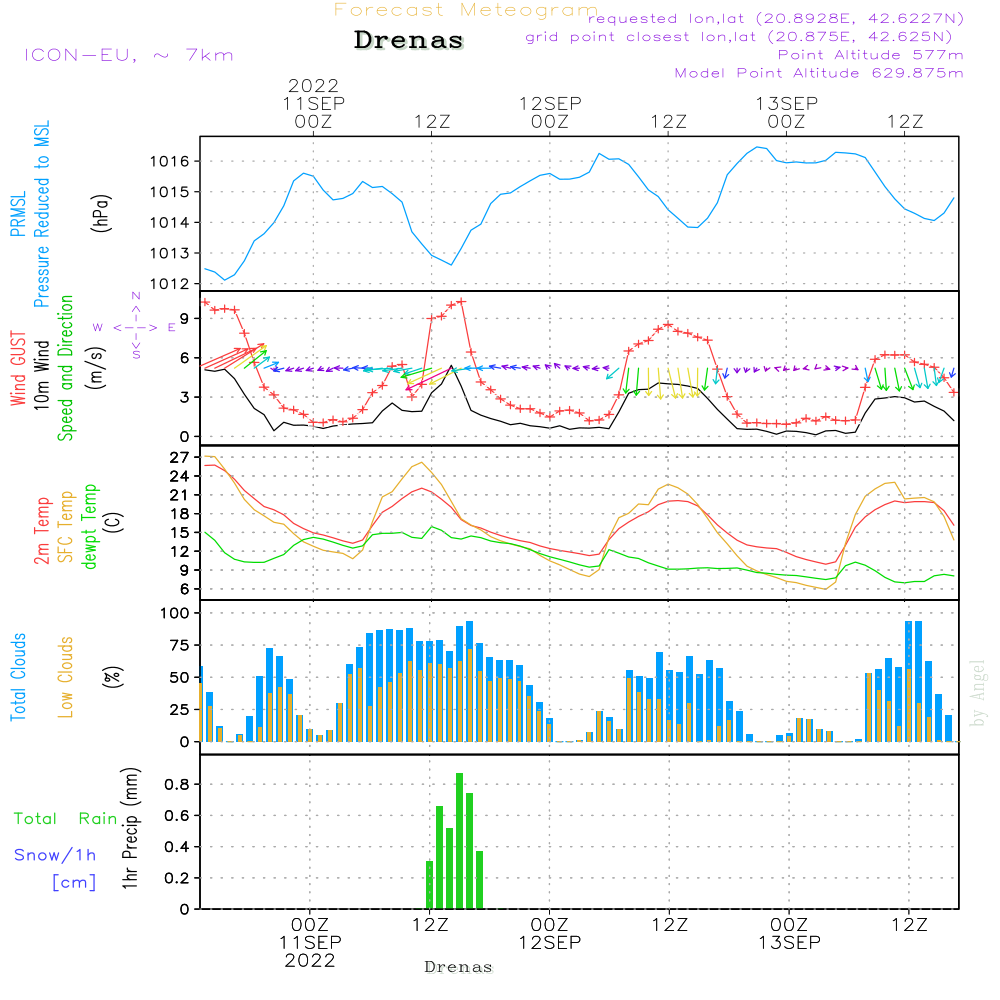Click the 'PRMSL' axis label

click(18, 214)
